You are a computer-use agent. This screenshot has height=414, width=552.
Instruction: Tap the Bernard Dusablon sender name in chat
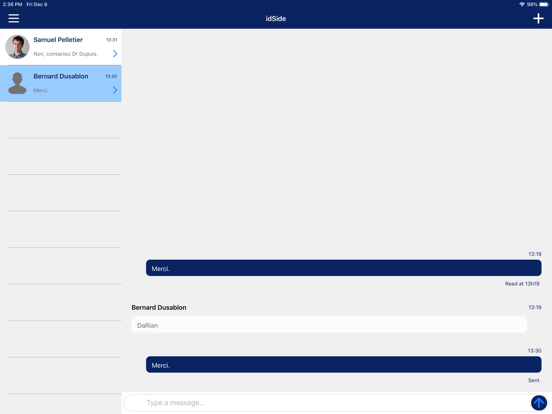tap(159, 307)
